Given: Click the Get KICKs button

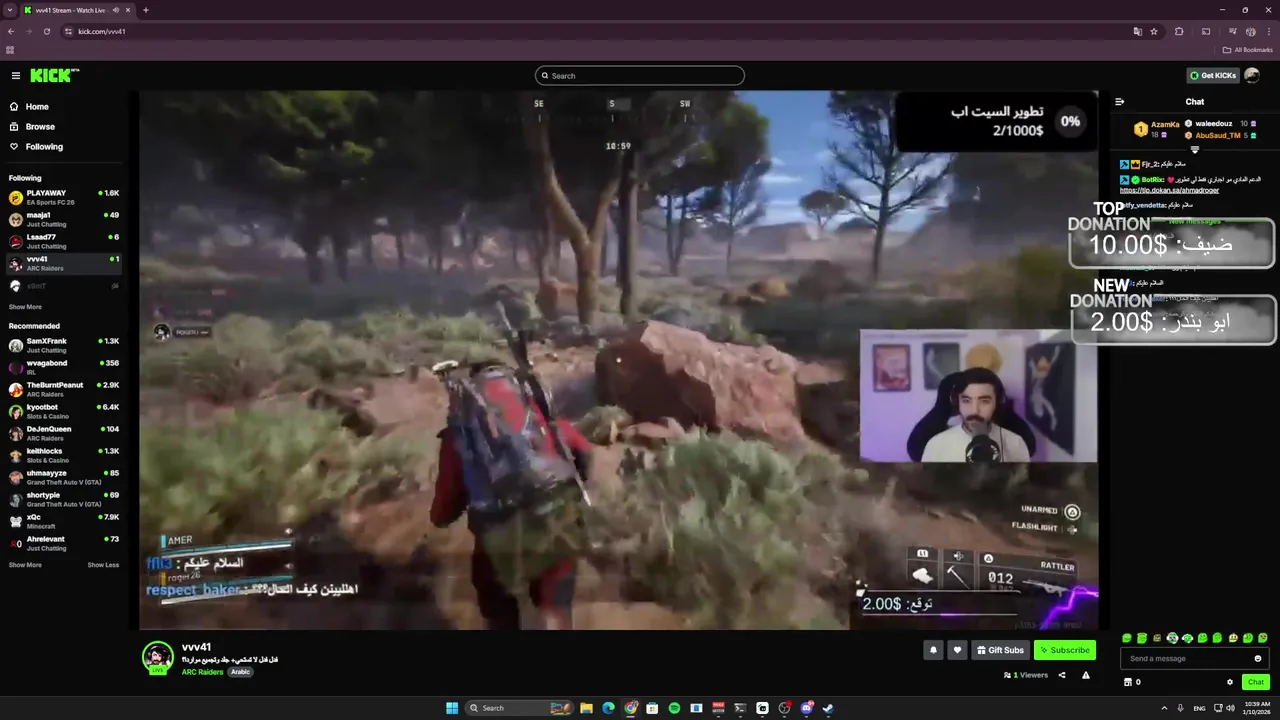Looking at the screenshot, I should click(1213, 76).
